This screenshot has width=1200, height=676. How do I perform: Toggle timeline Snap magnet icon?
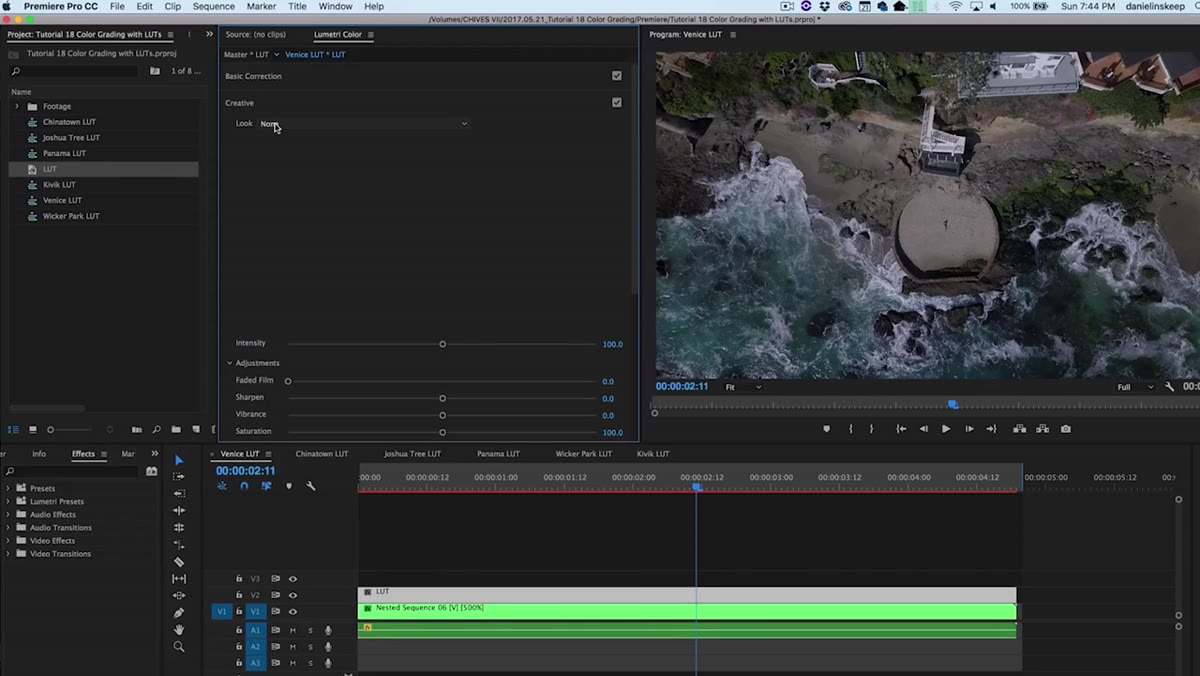(x=244, y=486)
